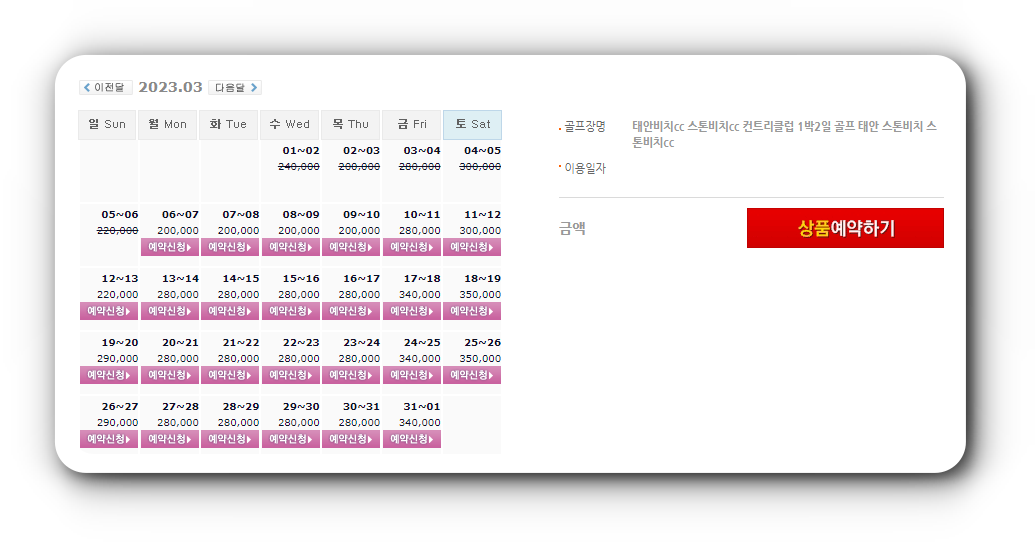Request reservation for 11~12 date

pyautogui.click(x=472, y=247)
